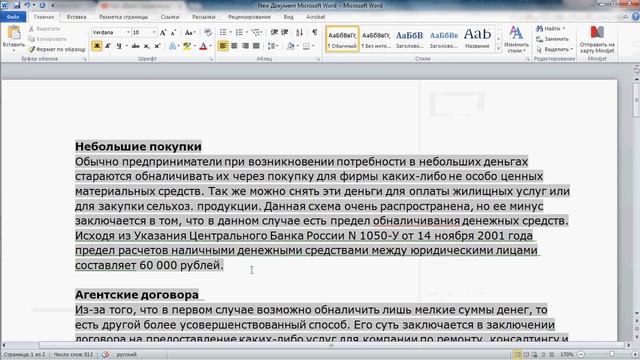The height and width of the screenshot is (360, 640).
Task: Click the Bullets list icon
Action: [223, 32]
